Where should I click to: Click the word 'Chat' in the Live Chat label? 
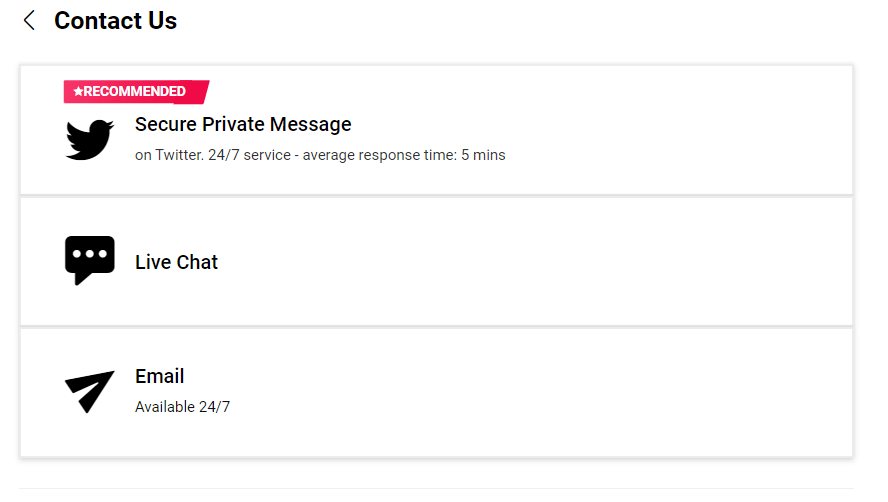197,262
